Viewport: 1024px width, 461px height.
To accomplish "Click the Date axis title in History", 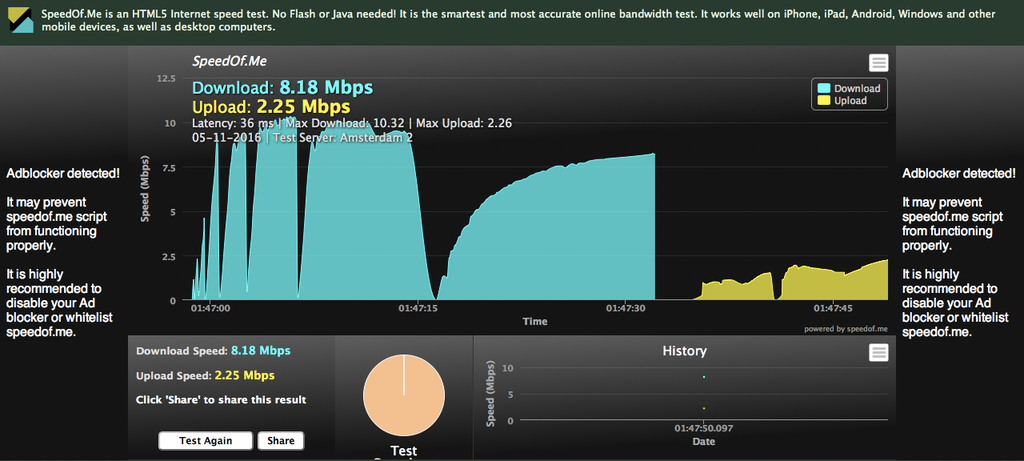I will pos(703,441).
